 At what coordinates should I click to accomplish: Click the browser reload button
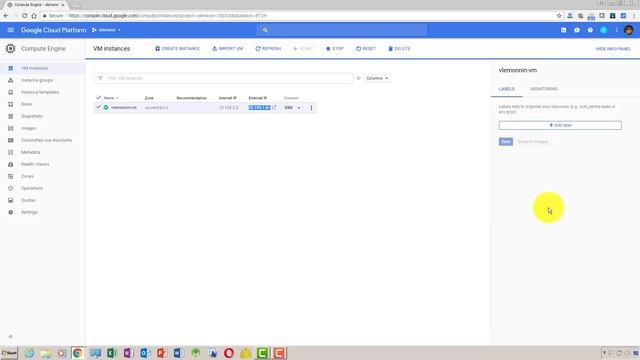click(x=24, y=16)
